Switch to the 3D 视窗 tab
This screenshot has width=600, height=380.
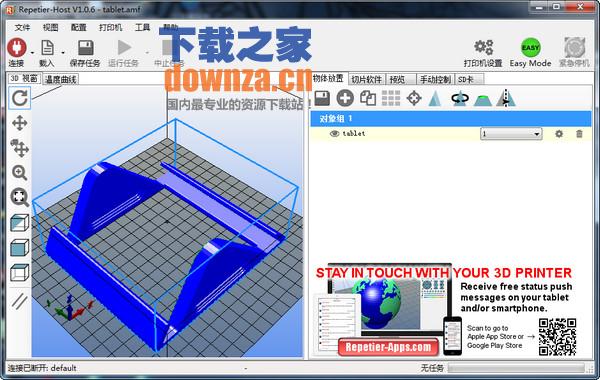(24, 78)
